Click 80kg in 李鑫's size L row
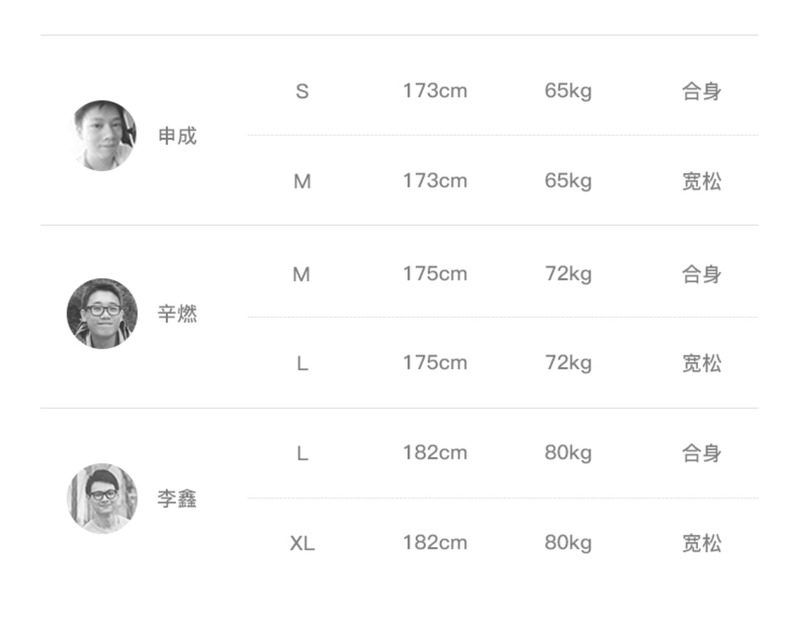799x625 pixels. pyautogui.click(x=568, y=453)
